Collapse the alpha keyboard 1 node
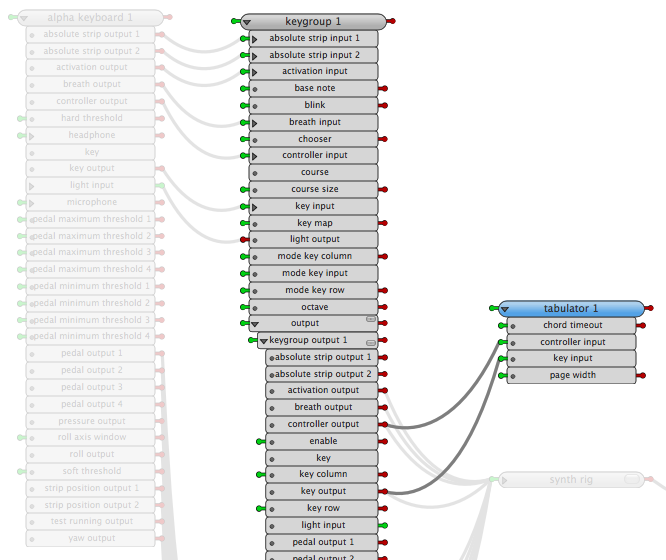 pos(24,18)
